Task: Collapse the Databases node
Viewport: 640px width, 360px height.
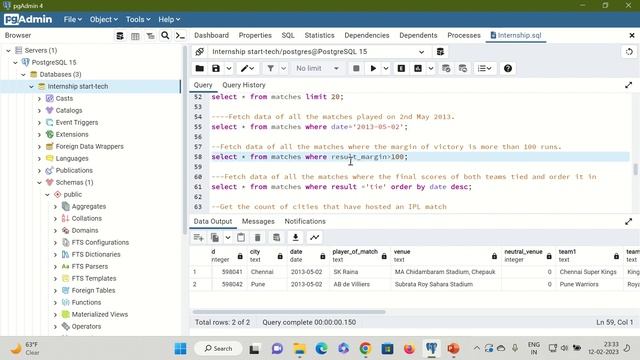Action: click(x=23, y=75)
